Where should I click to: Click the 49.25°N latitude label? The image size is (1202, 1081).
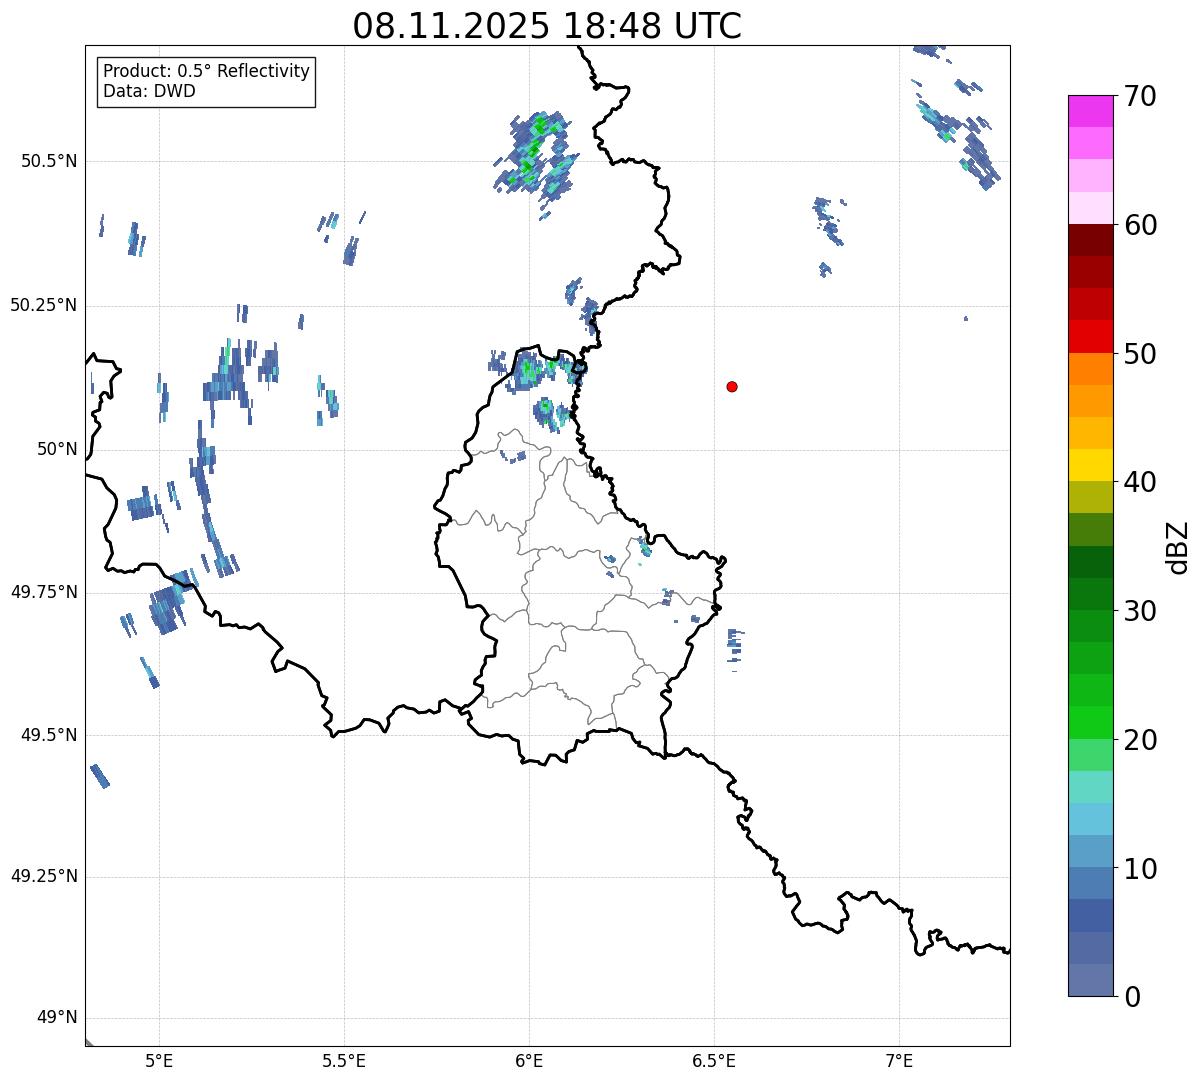coord(43,877)
